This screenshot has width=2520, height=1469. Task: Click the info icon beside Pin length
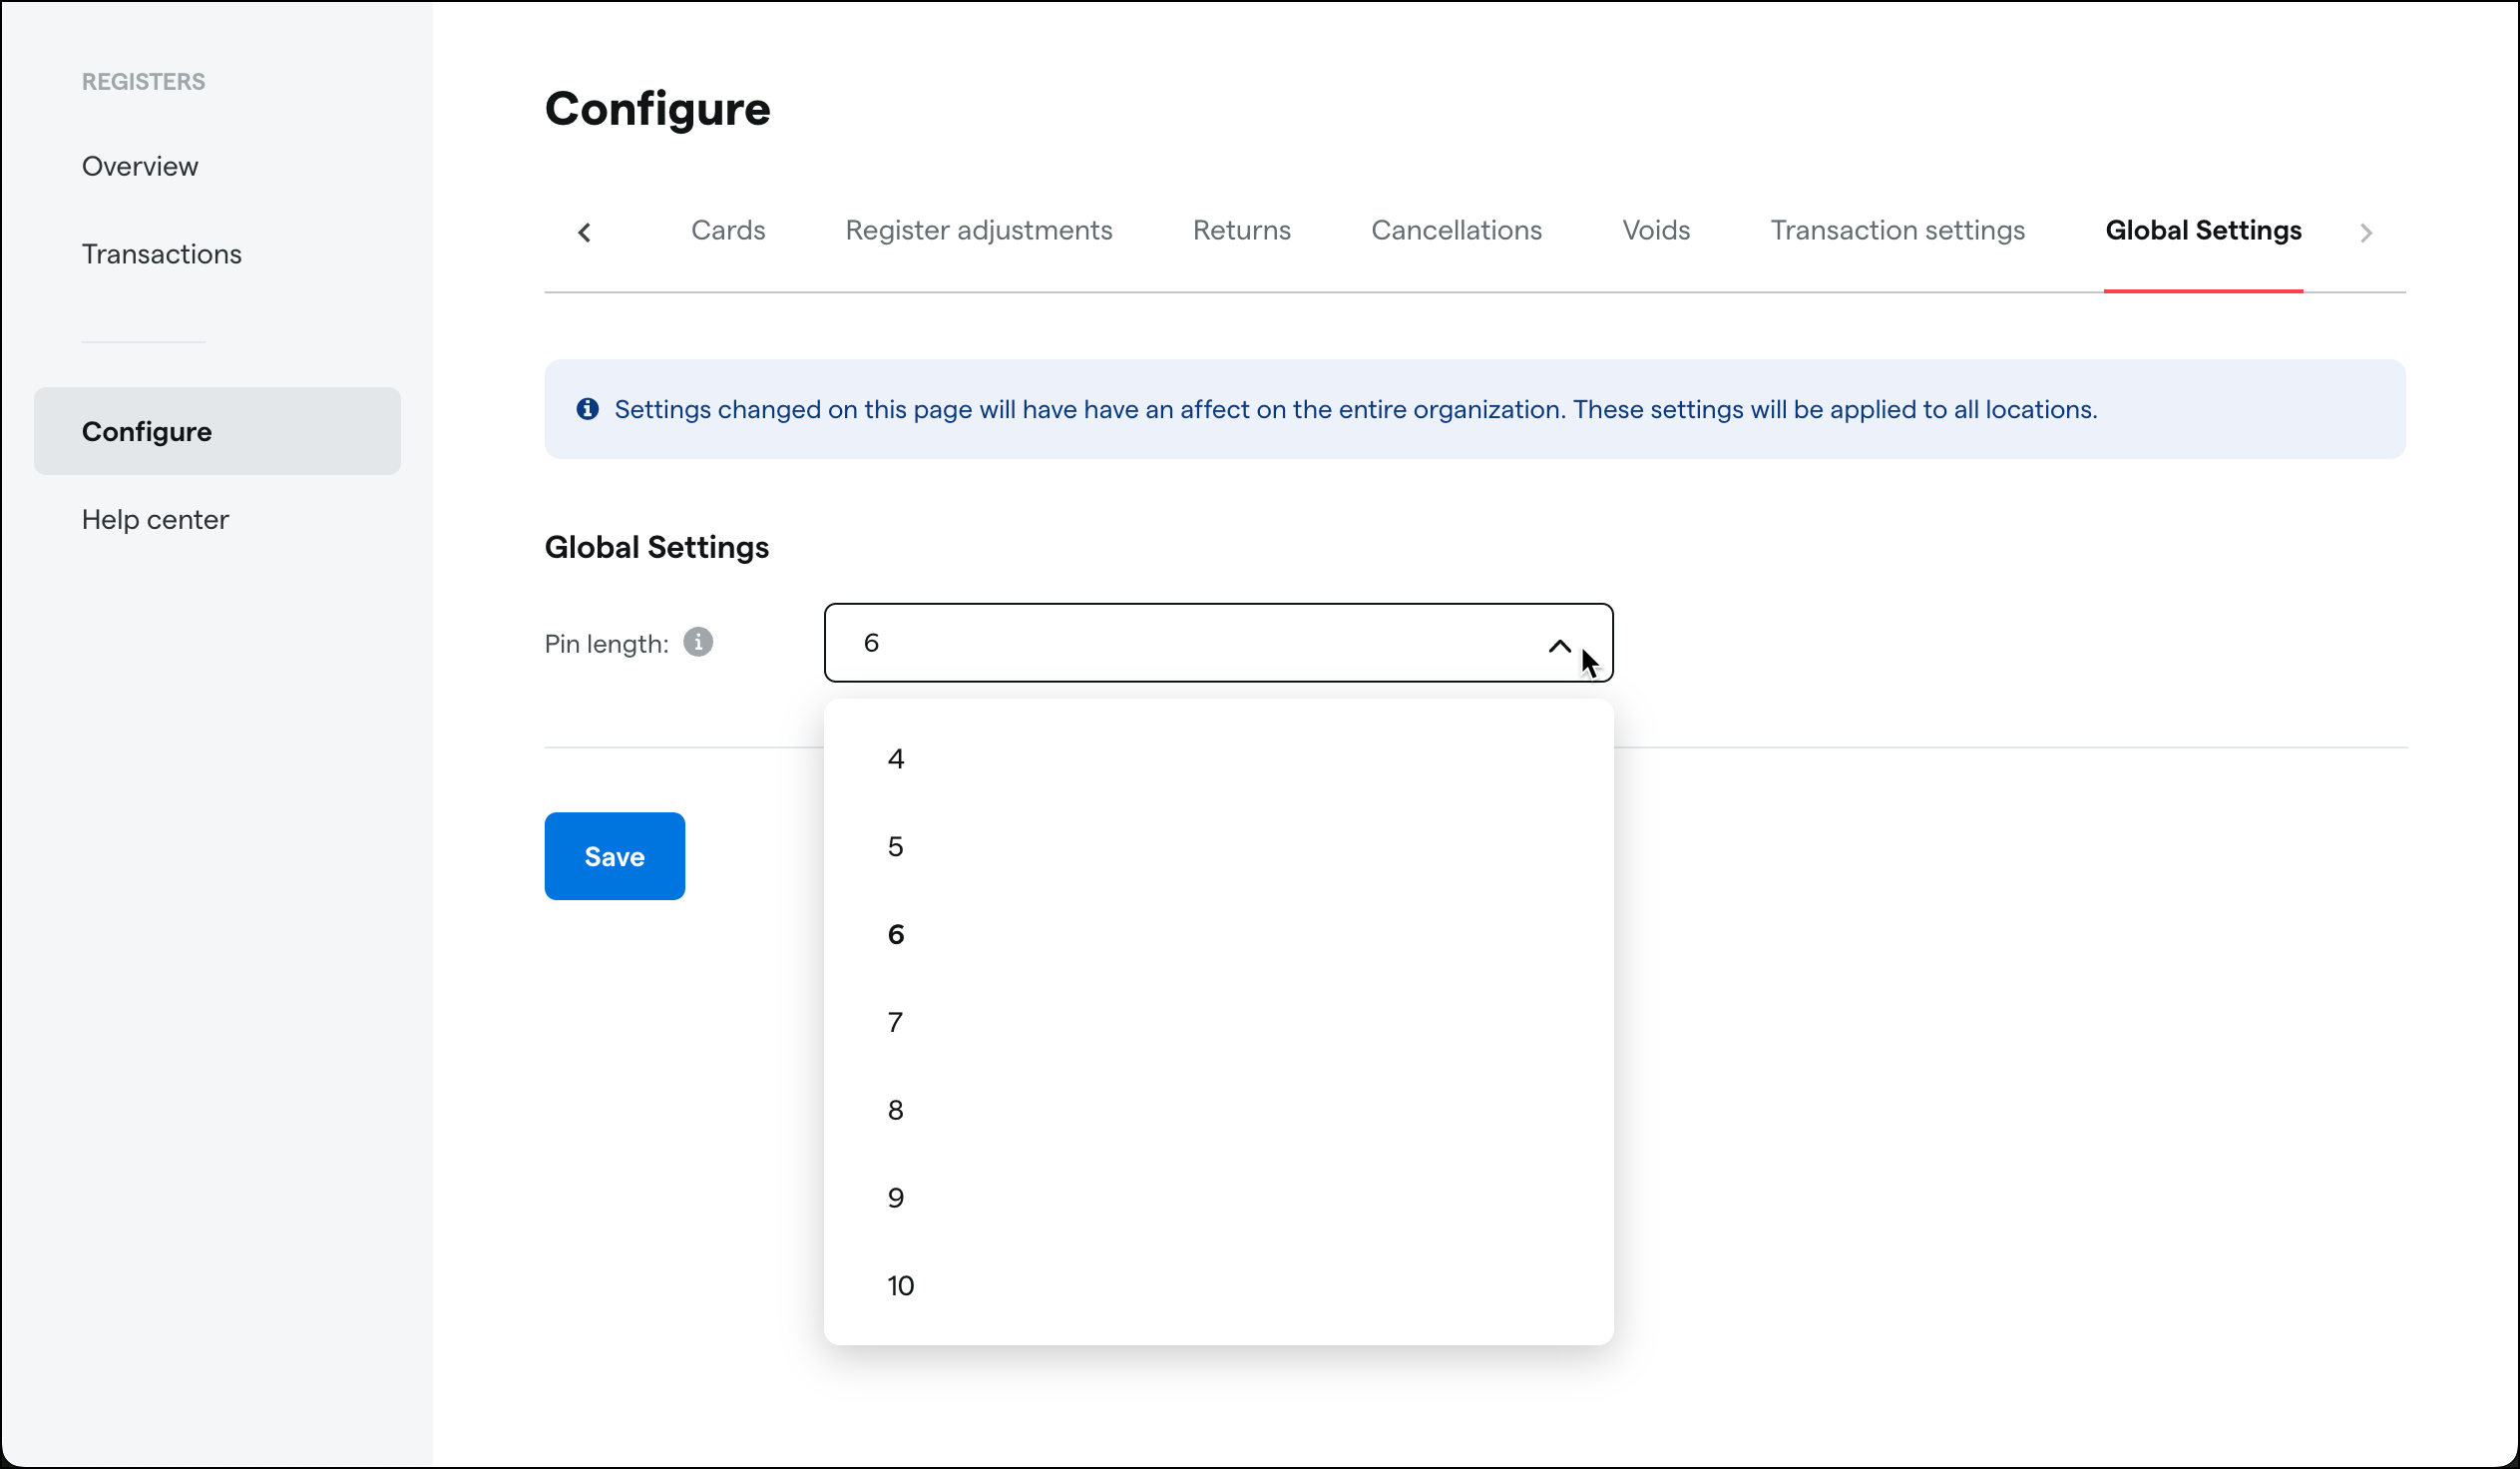[x=697, y=643]
